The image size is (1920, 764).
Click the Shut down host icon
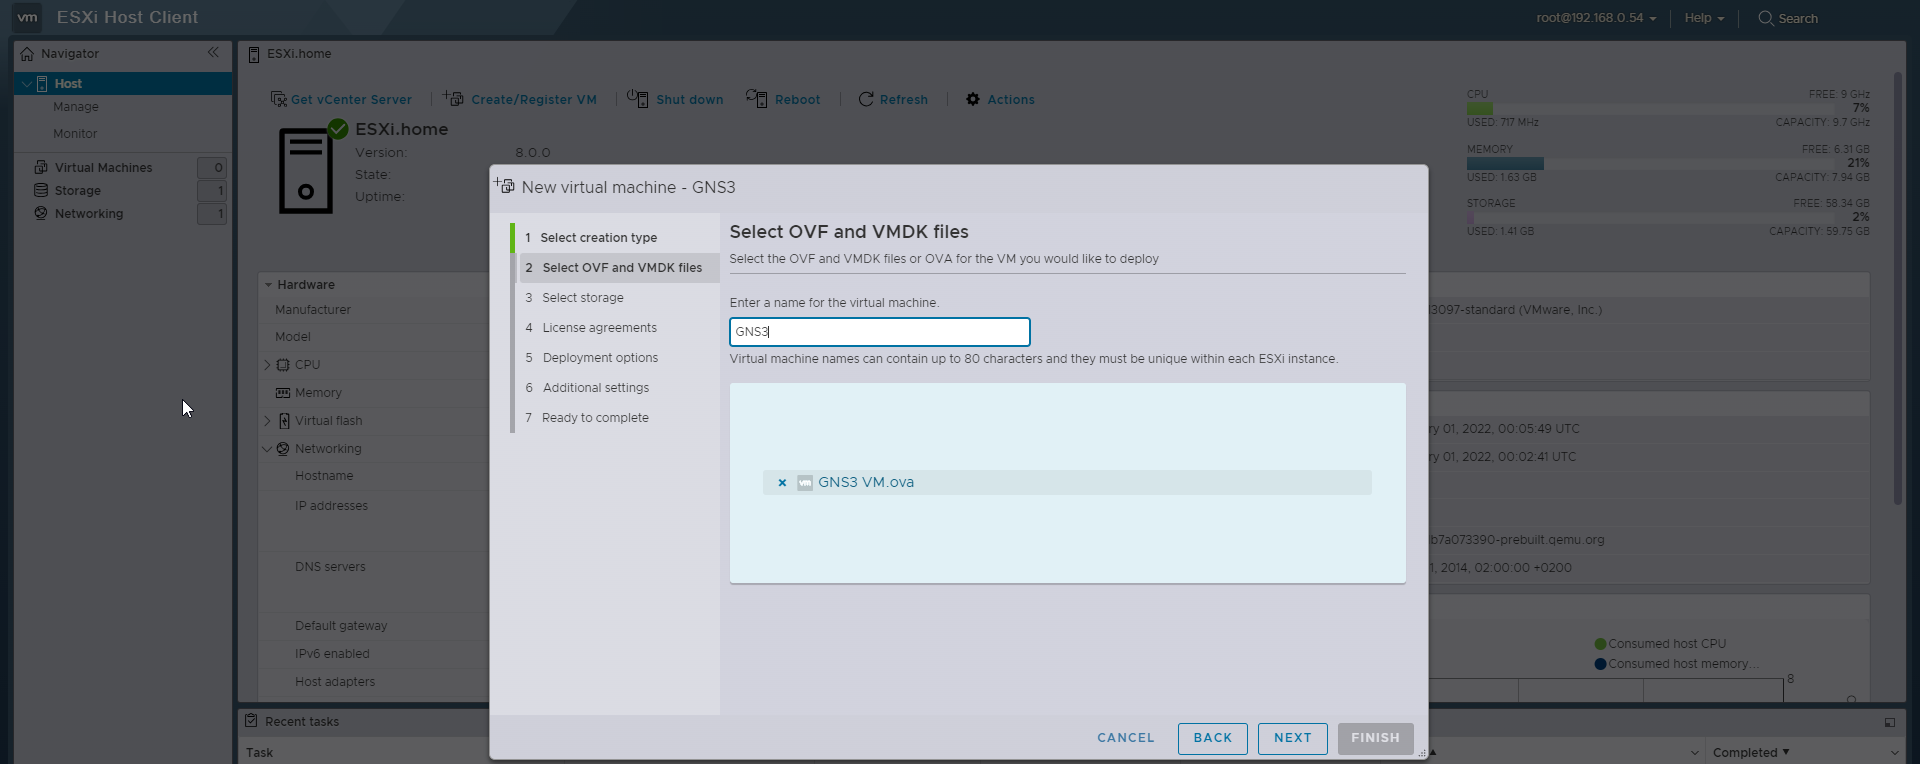pyautogui.click(x=637, y=98)
